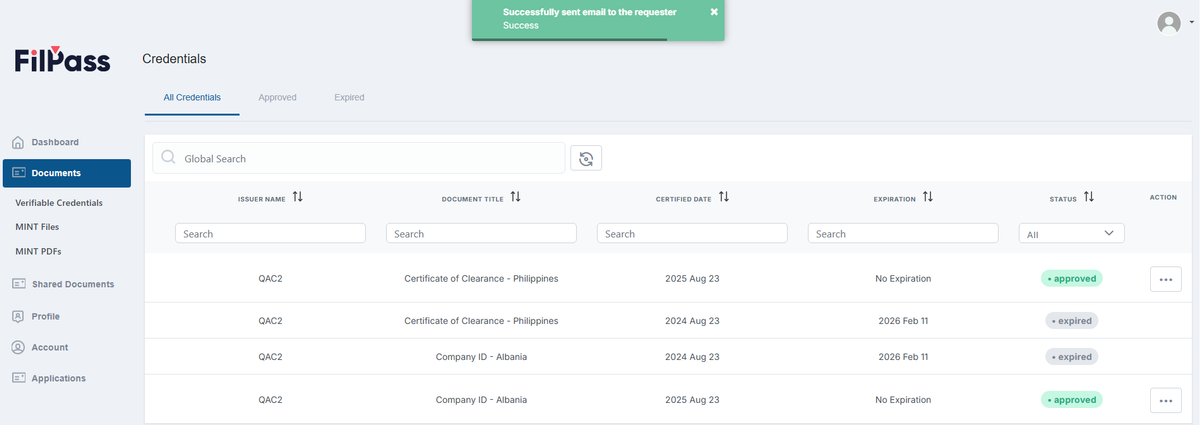Click the Account person icon
1200x425 pixels.
[18, 347]
